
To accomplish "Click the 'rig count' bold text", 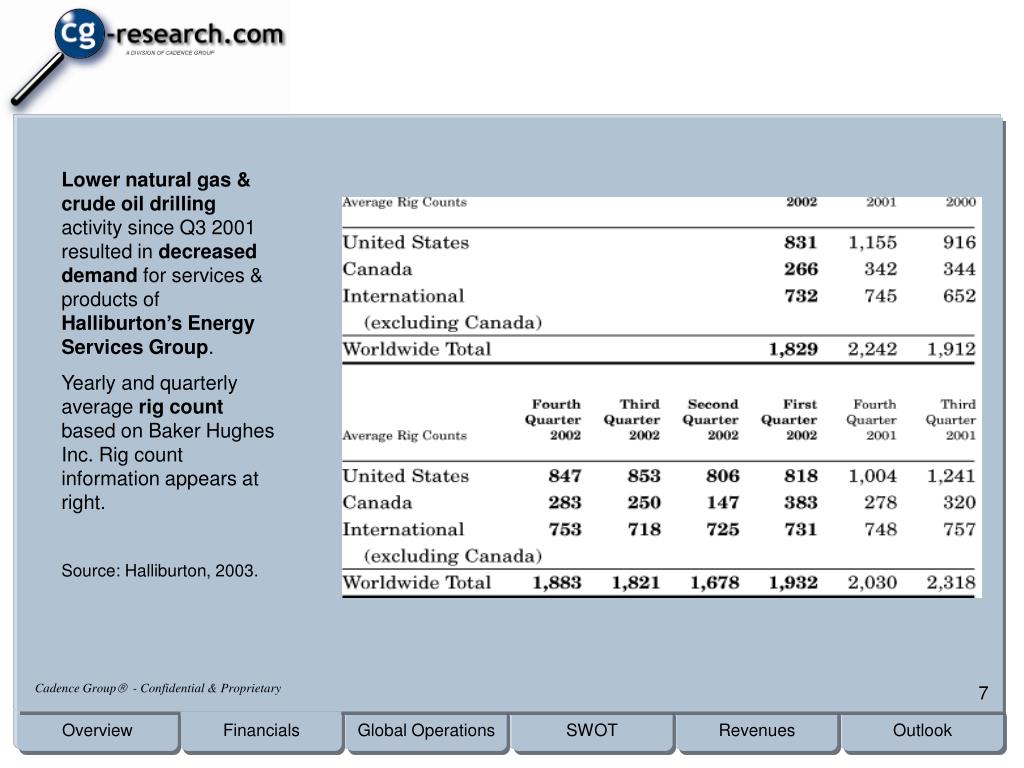I will point(181,408).
